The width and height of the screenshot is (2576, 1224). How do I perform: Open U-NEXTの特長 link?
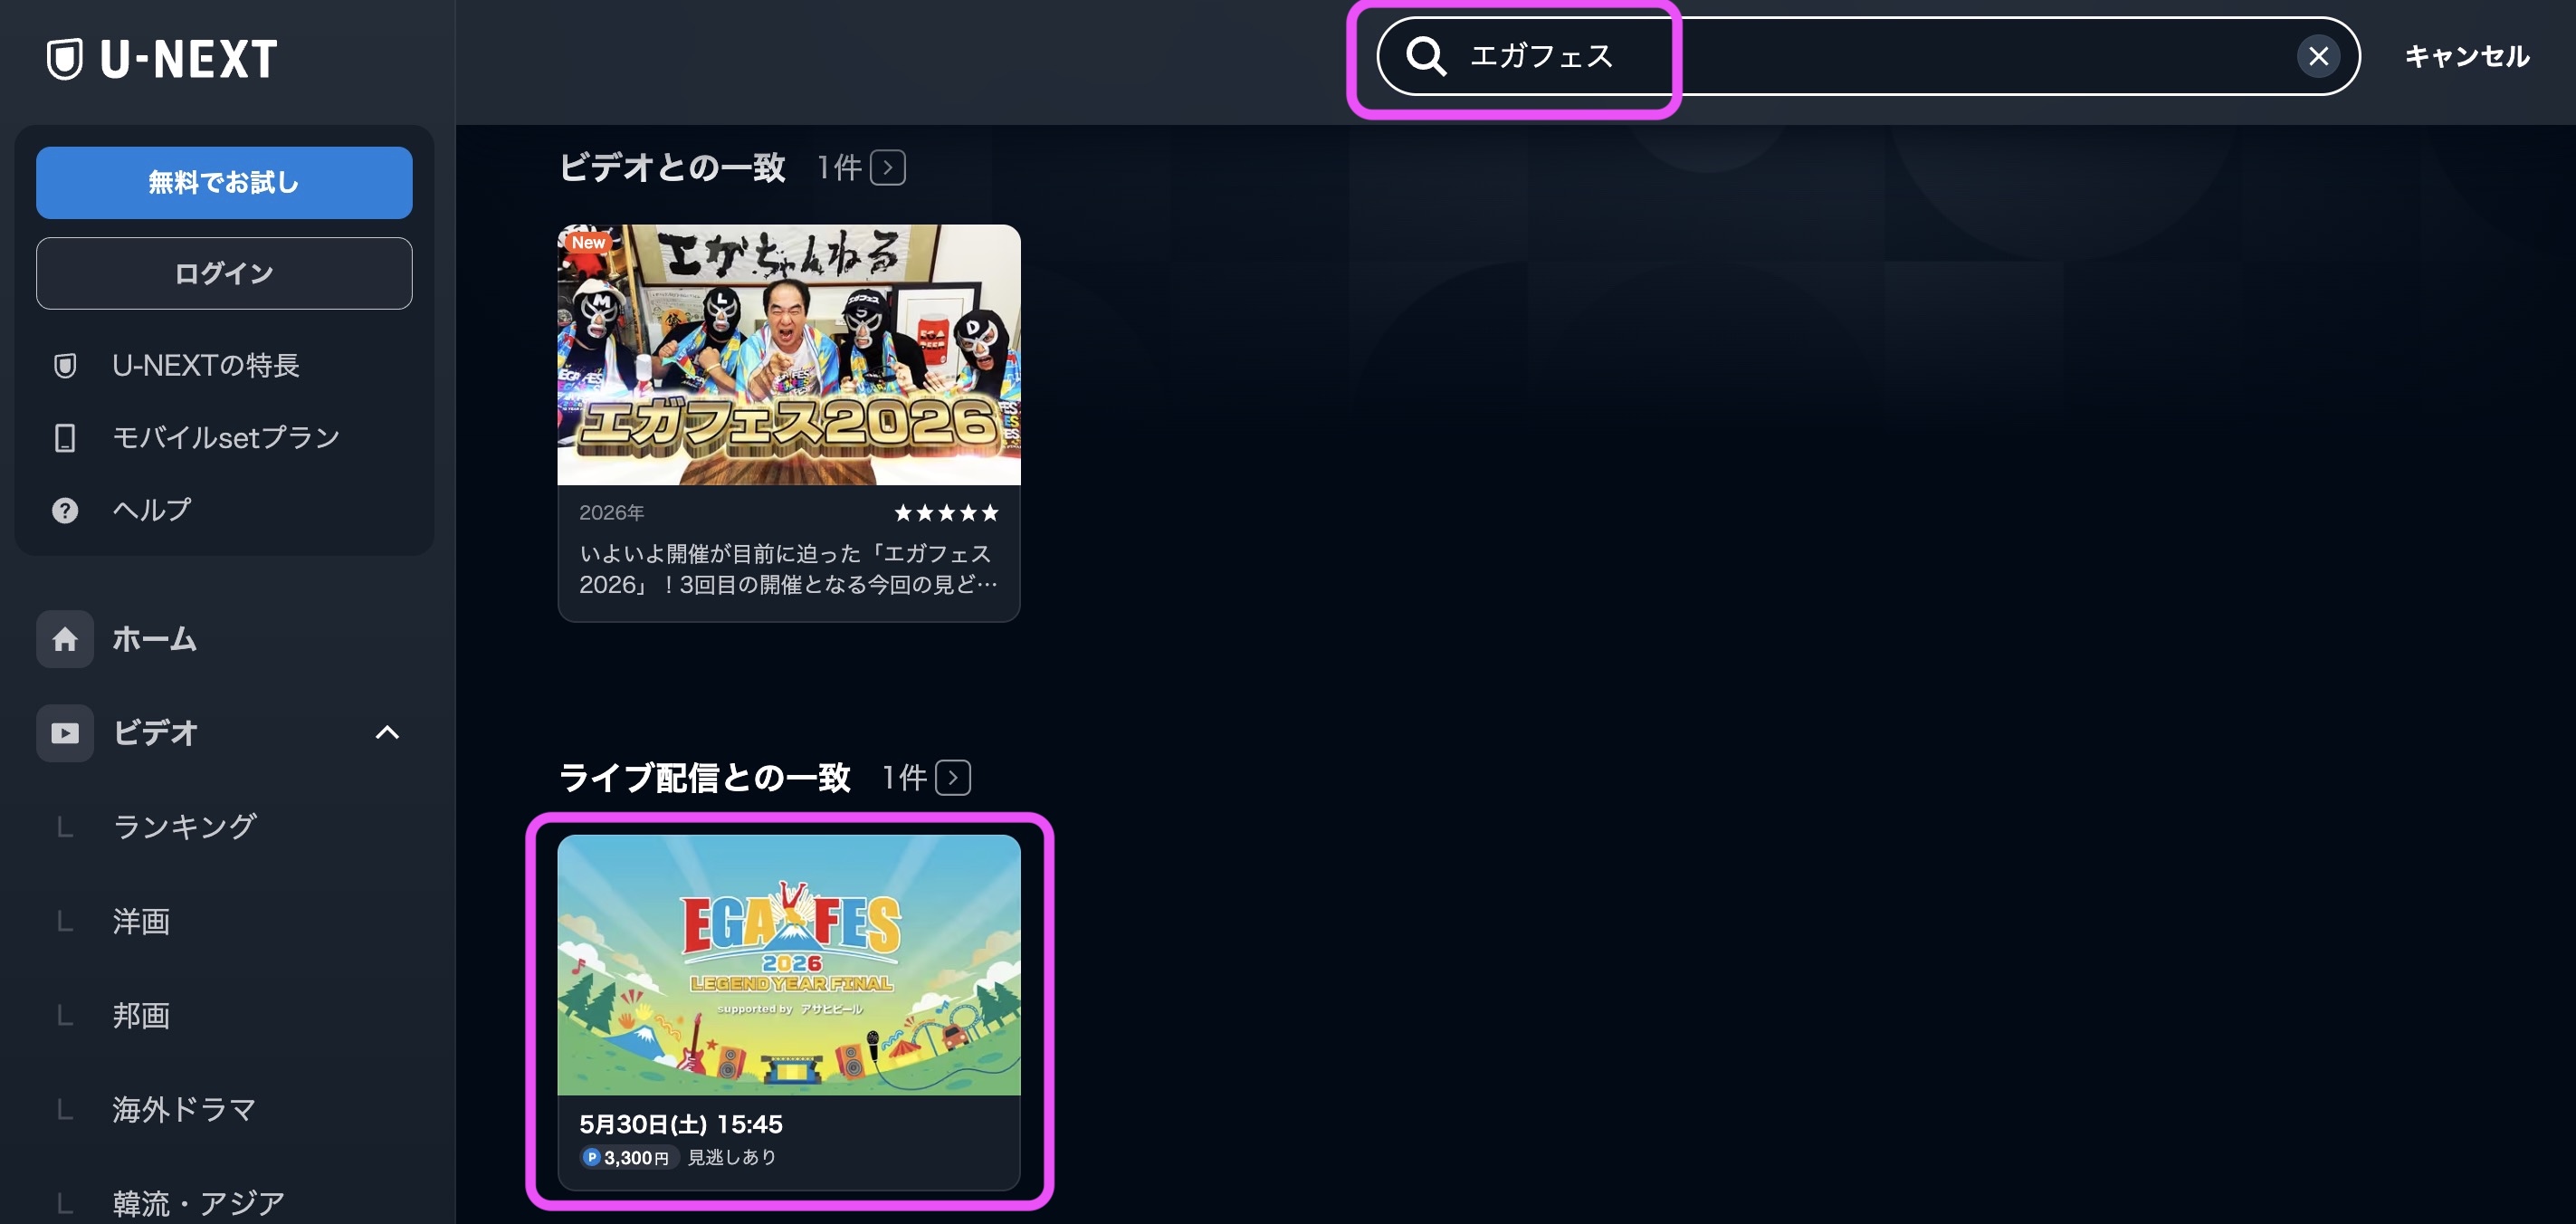(206, 366)
